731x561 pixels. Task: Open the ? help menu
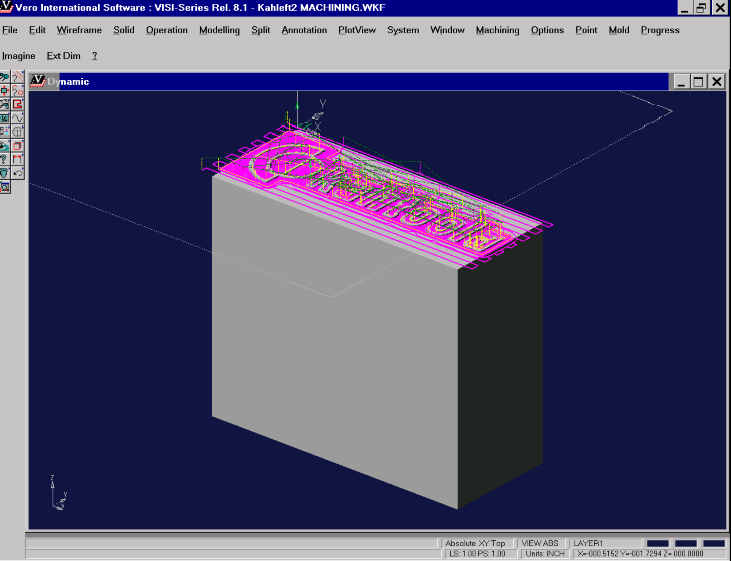(x=95, y=55)
